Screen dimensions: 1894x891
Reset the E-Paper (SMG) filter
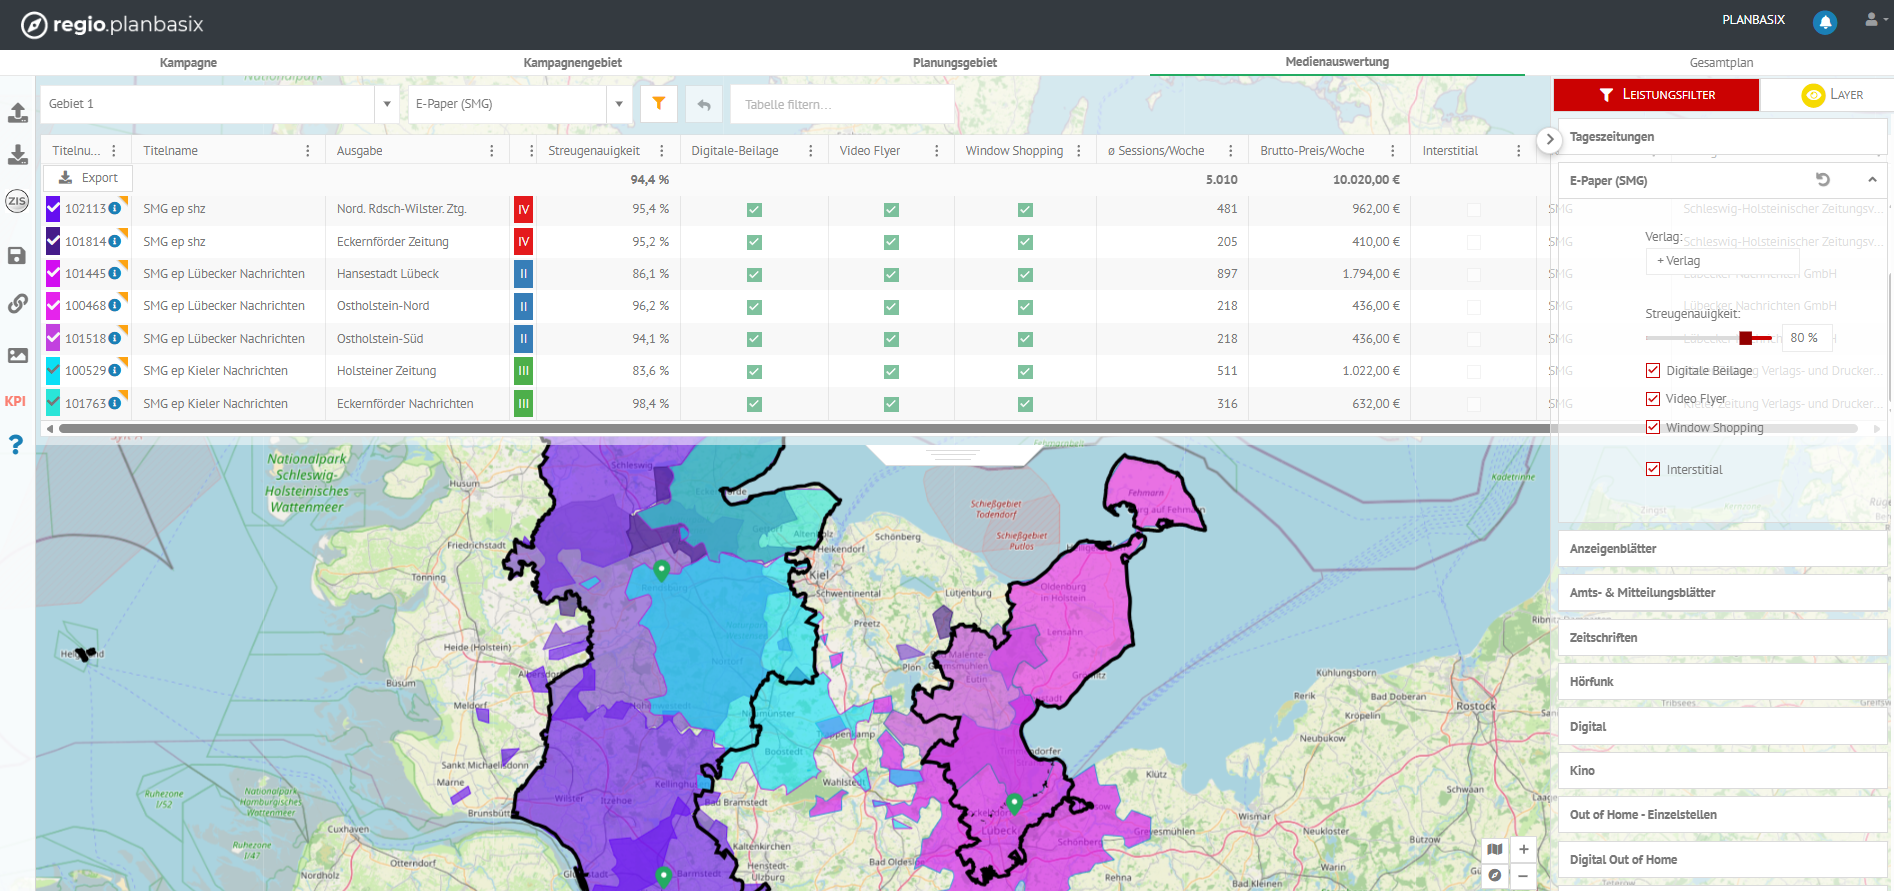tap(1823, 180)
